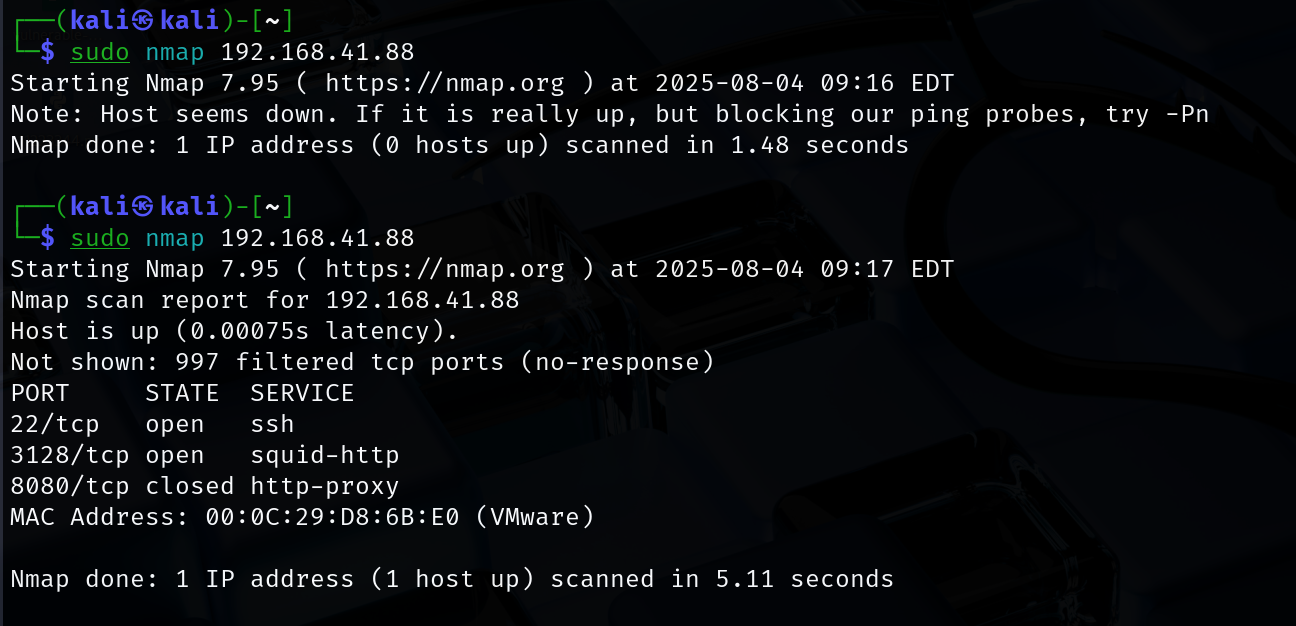Click "sudo" in the first command

click(99, 52)
